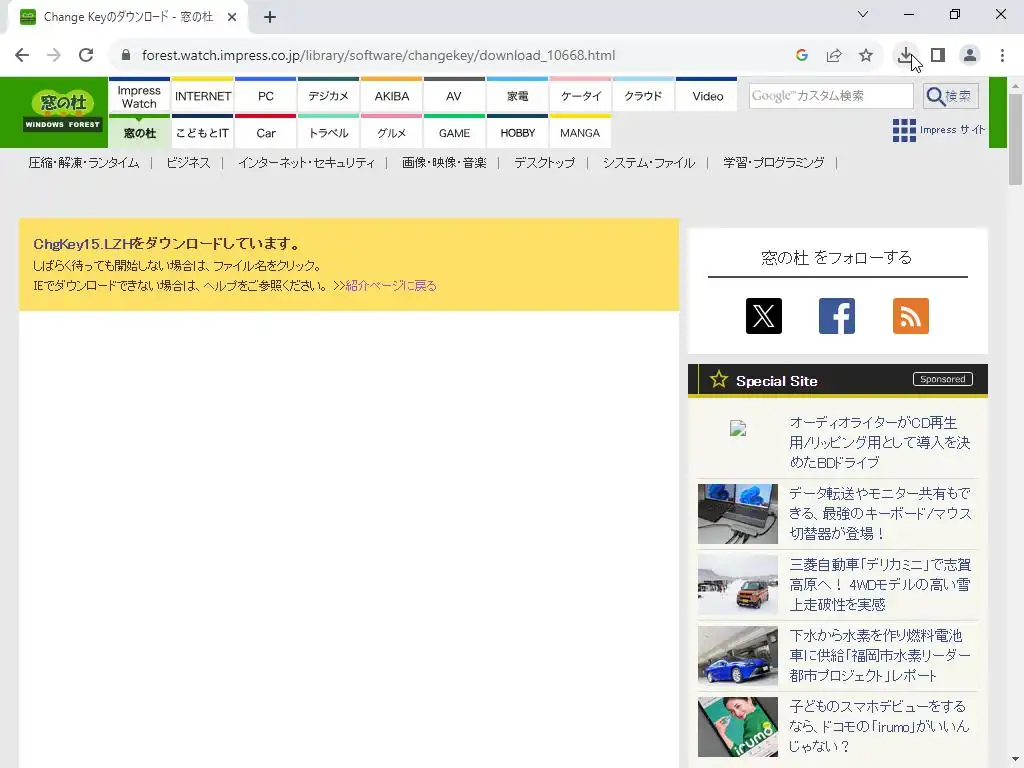Open the デスクトップ category
1024x768 pixels.
545,163
